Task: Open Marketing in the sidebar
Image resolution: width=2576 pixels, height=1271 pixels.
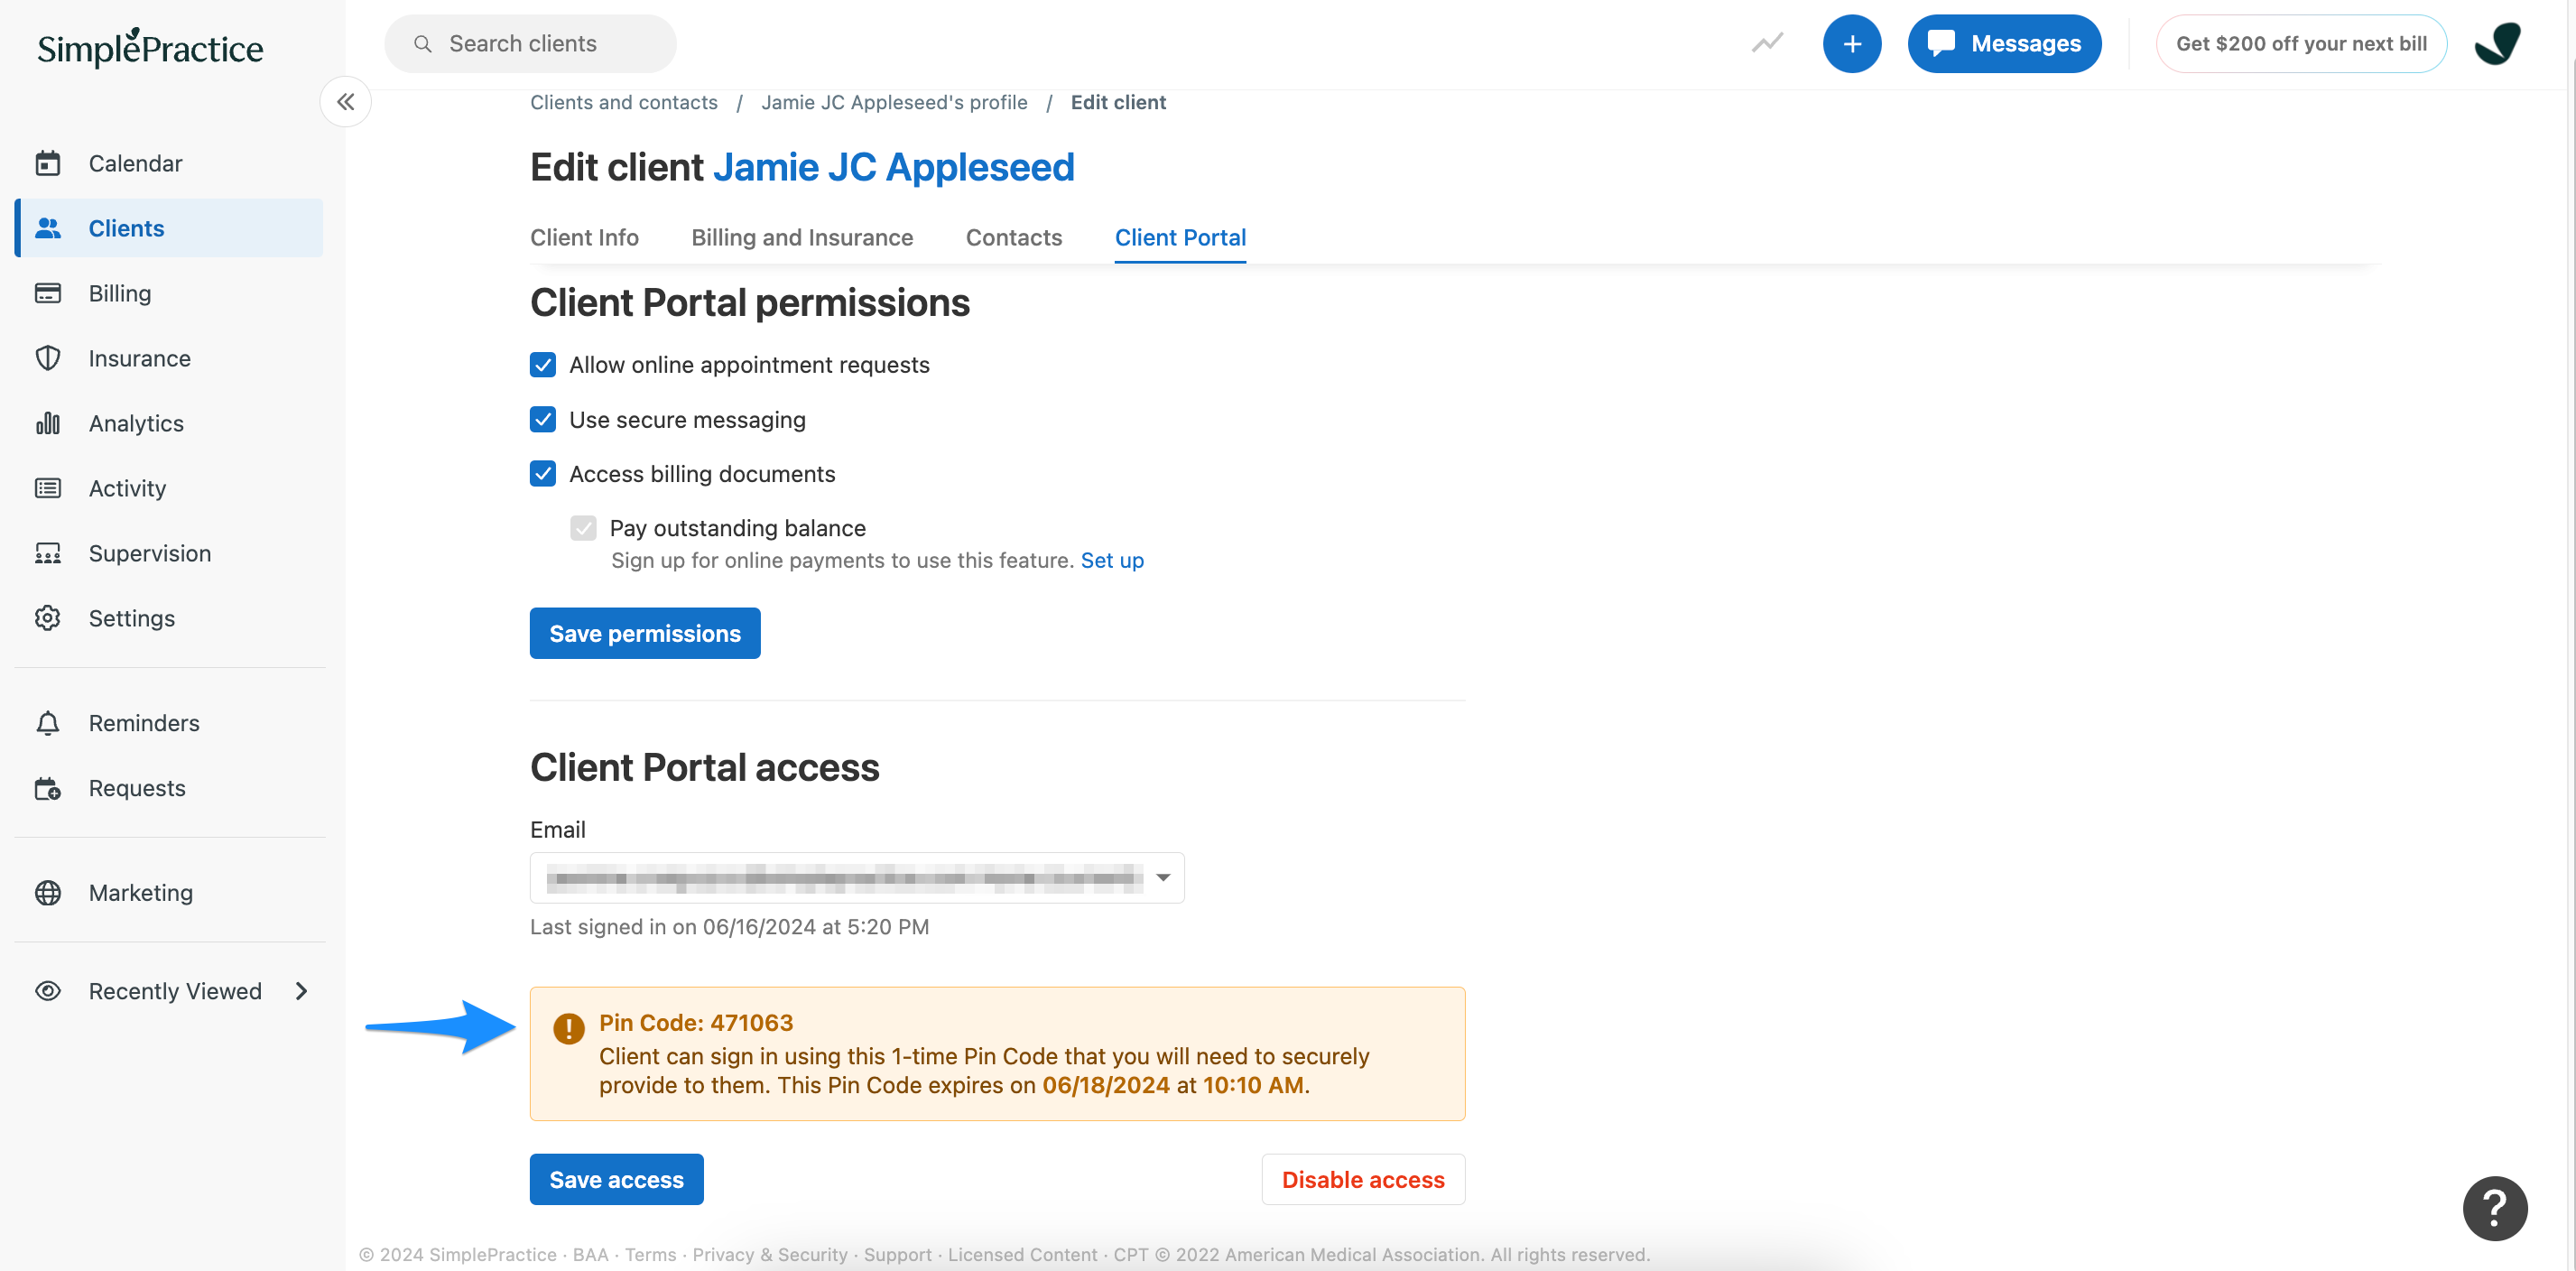Action: tap(169, 893)
